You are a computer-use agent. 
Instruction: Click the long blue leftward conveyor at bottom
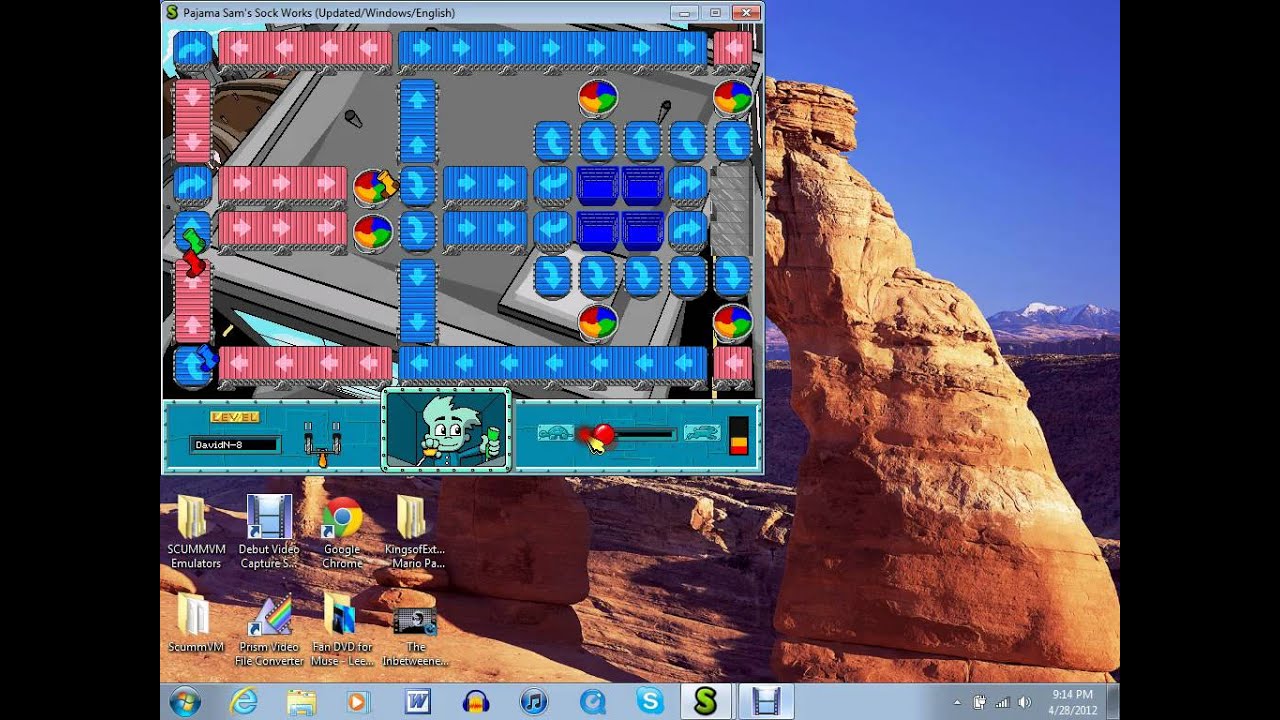553,364
